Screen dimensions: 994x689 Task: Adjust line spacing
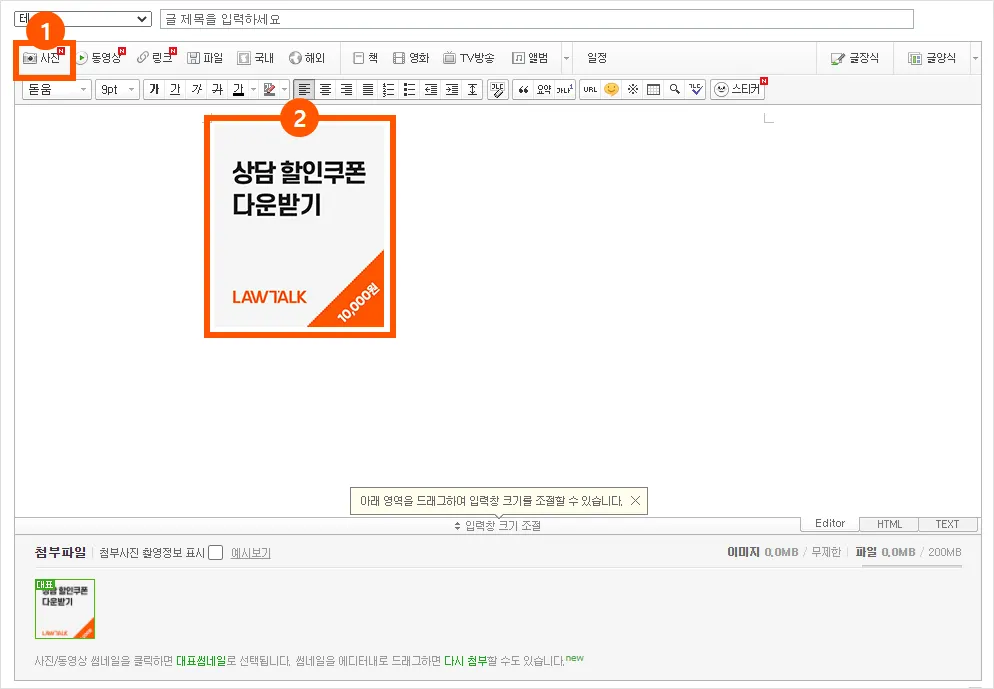coord(472,89)
